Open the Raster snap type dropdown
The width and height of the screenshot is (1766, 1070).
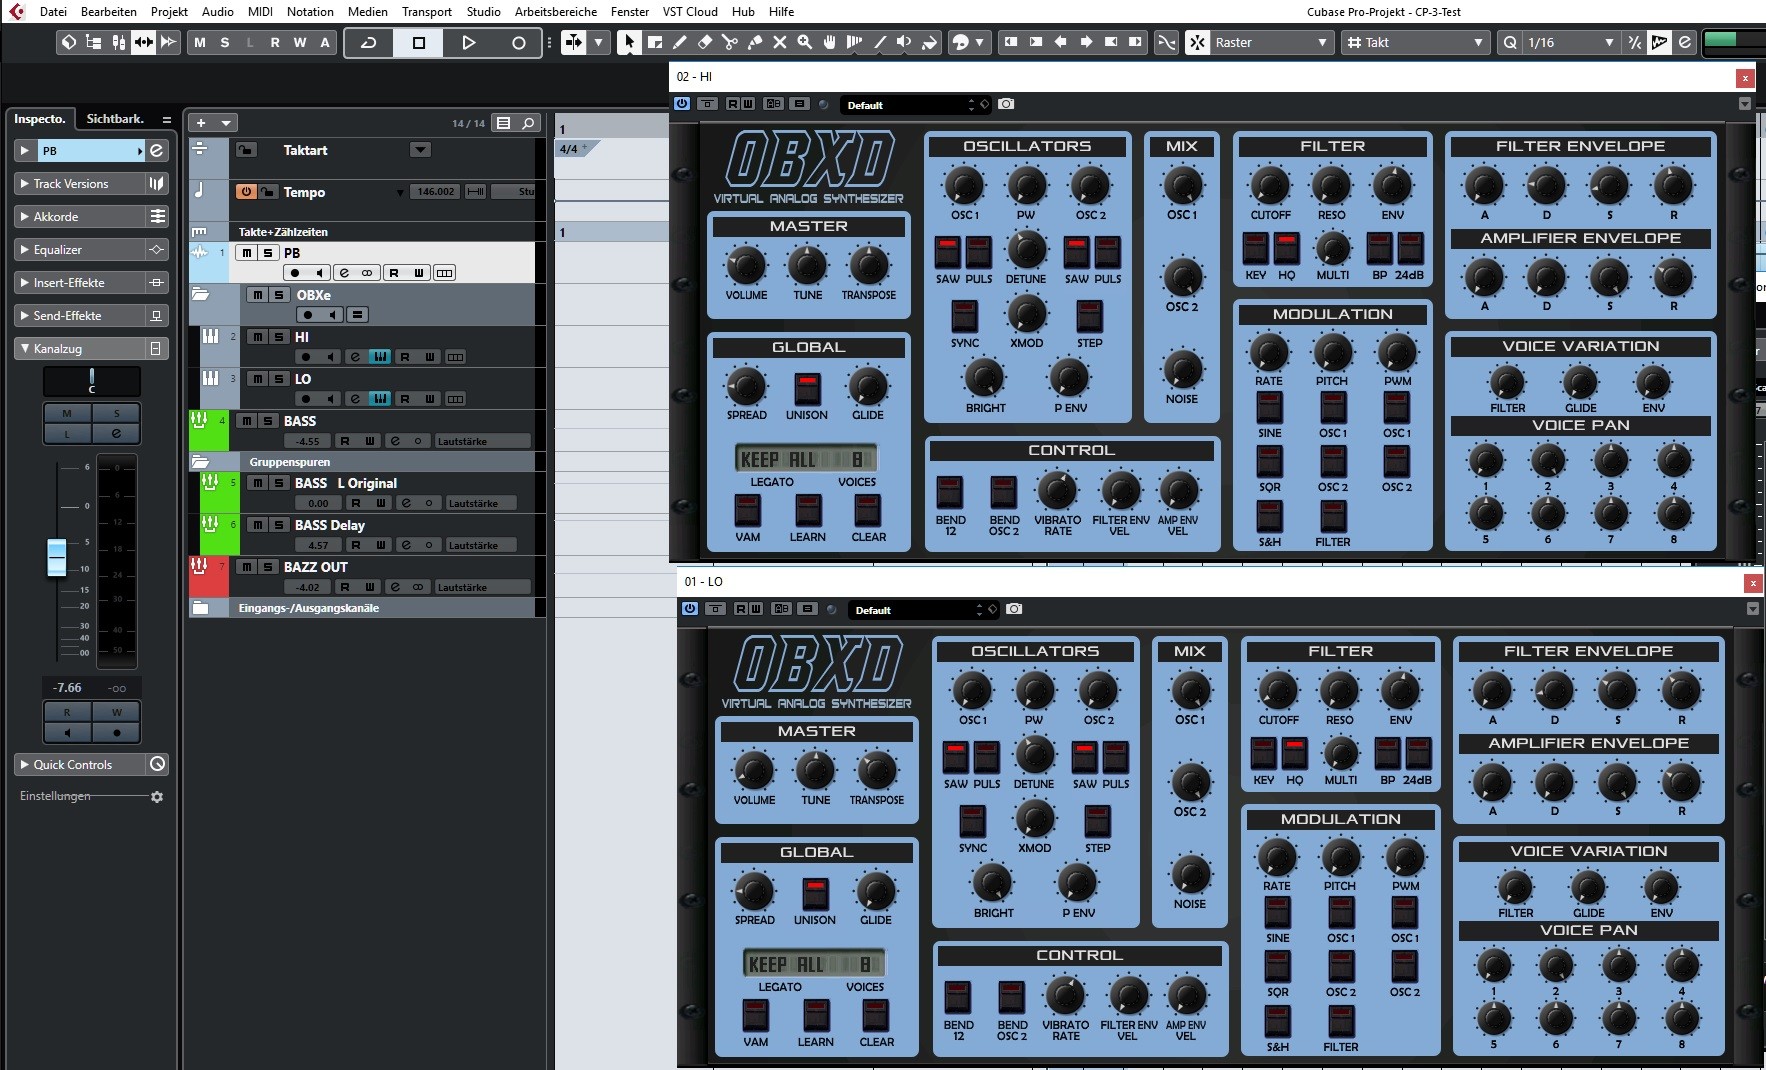(1270, 42)
